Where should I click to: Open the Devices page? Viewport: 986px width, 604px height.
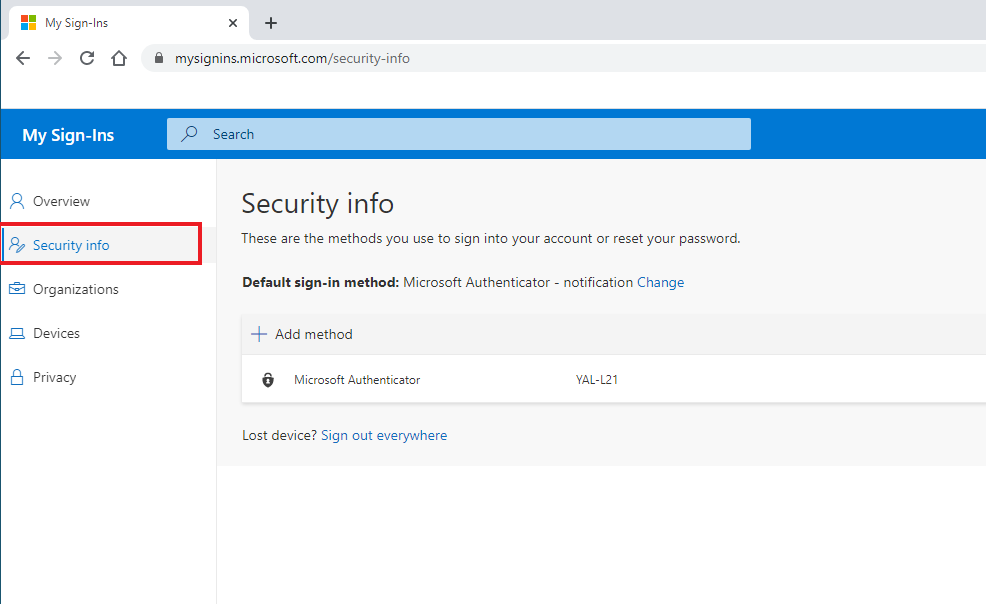click(x=56, y=333)
